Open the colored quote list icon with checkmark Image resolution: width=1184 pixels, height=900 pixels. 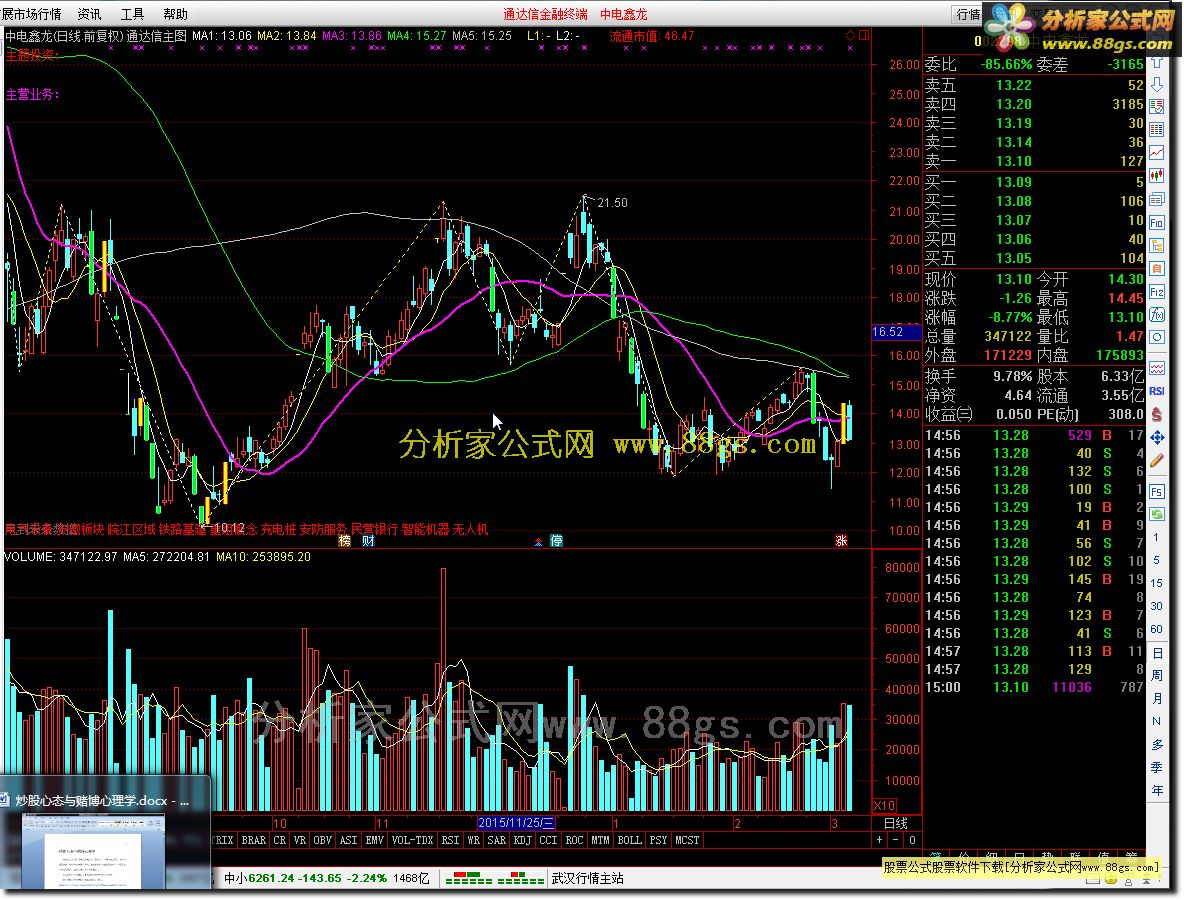pyautogui.click(x=1157, y=107)
